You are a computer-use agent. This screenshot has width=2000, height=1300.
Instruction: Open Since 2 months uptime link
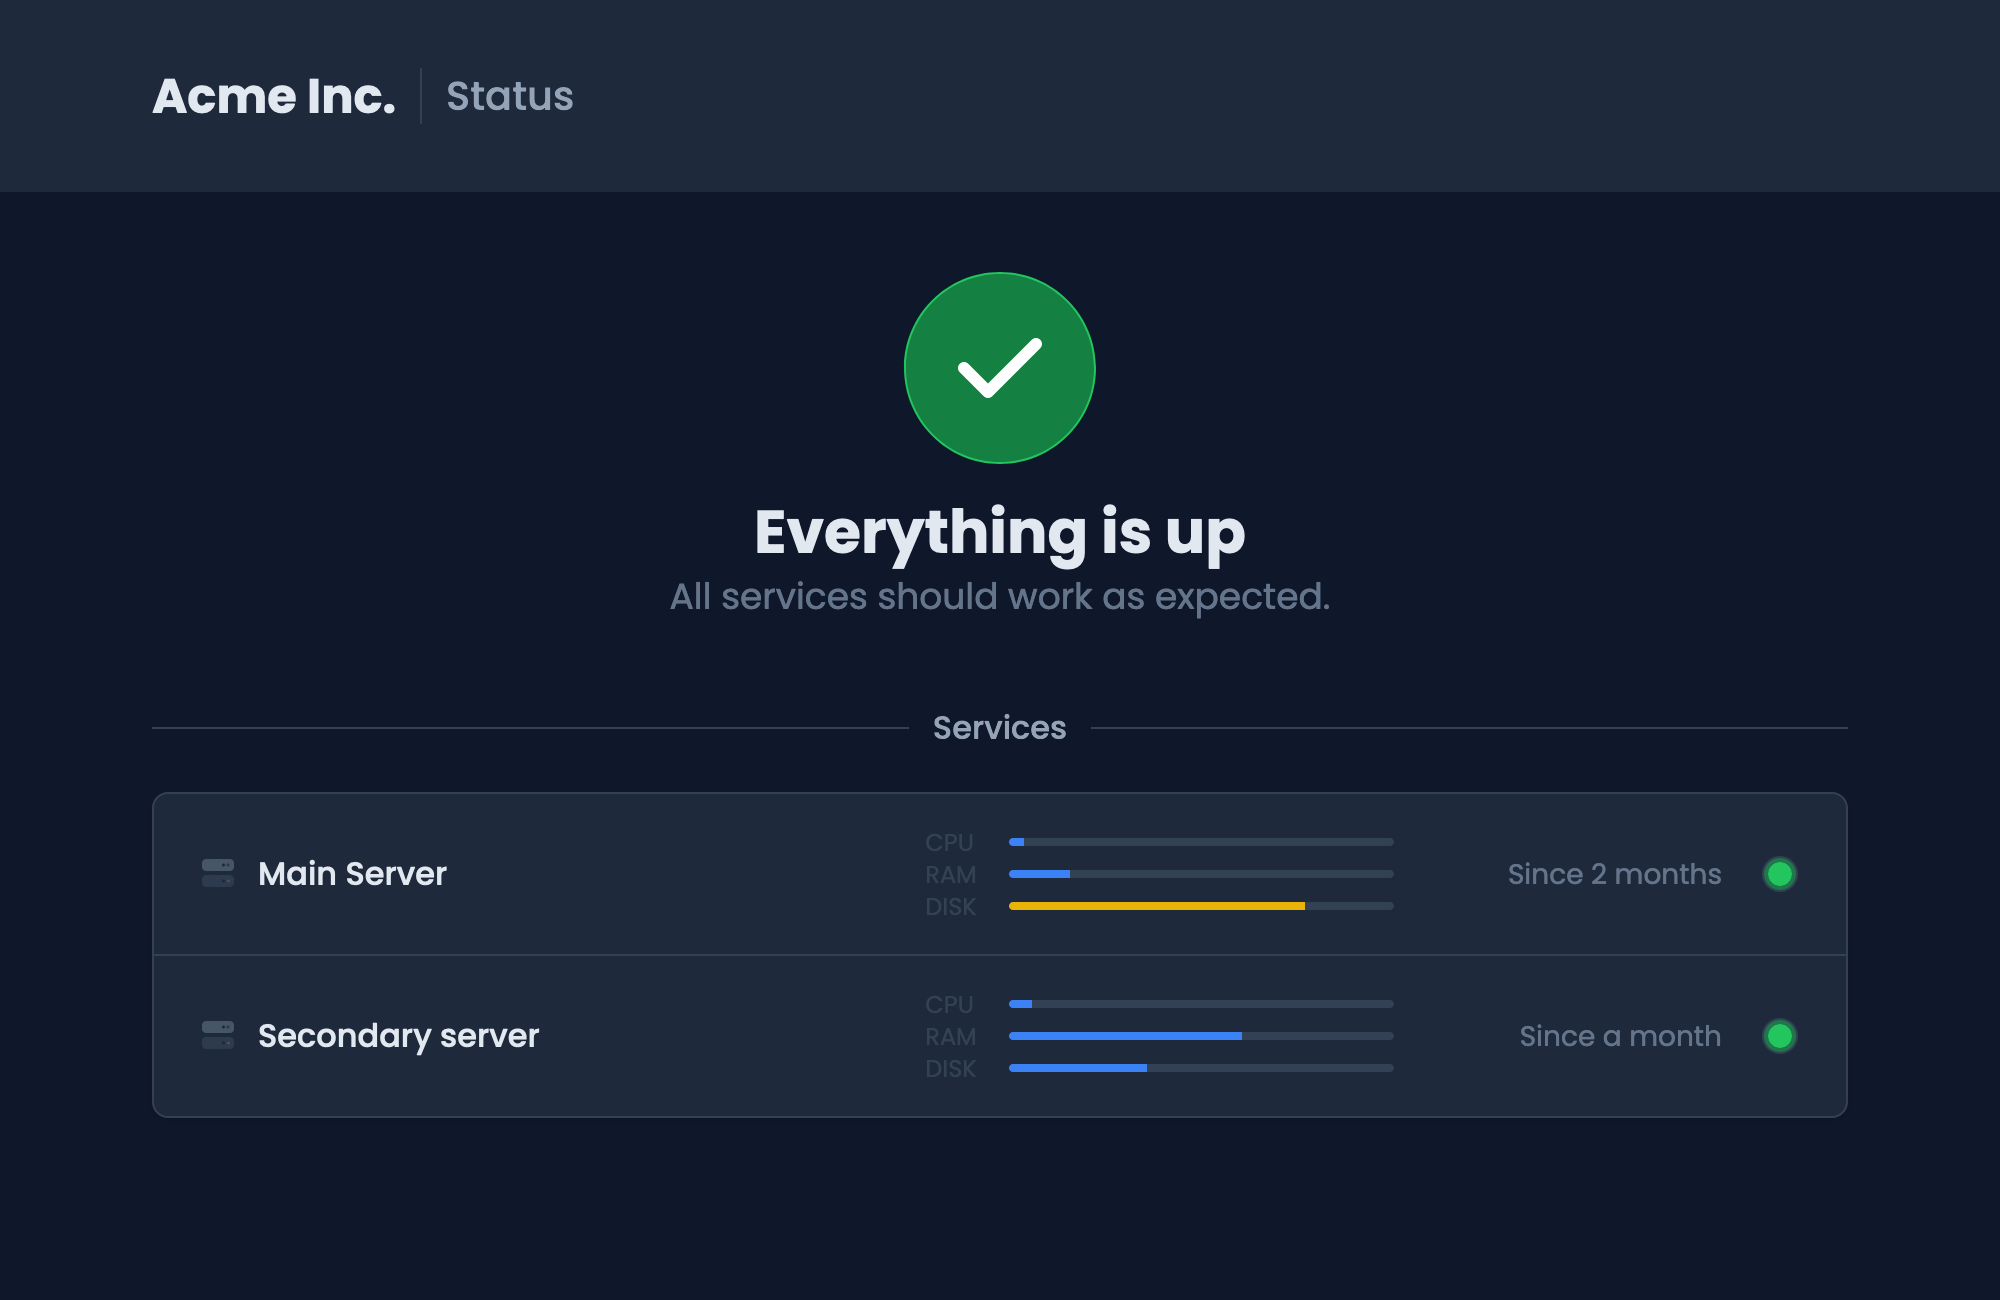pos(1614,874)
